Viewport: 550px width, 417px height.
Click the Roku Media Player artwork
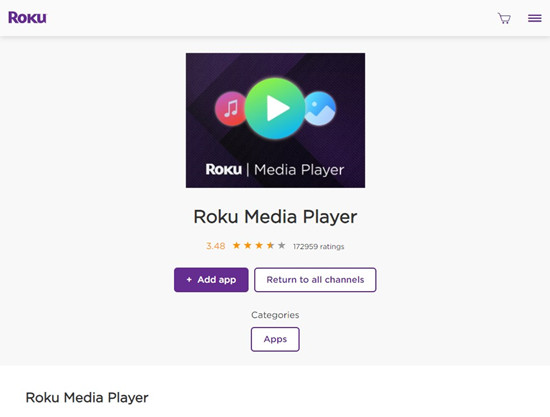pyautogui.click(x=275, y=120)
